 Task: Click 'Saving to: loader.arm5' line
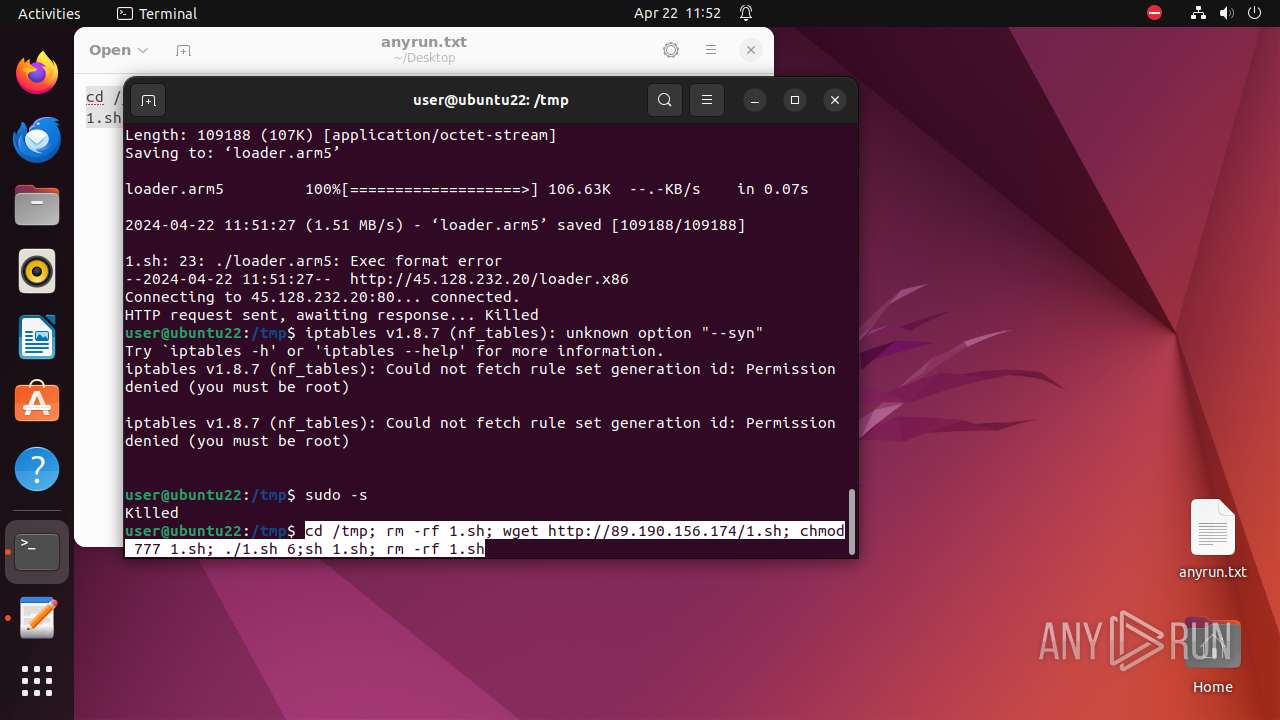233,153
